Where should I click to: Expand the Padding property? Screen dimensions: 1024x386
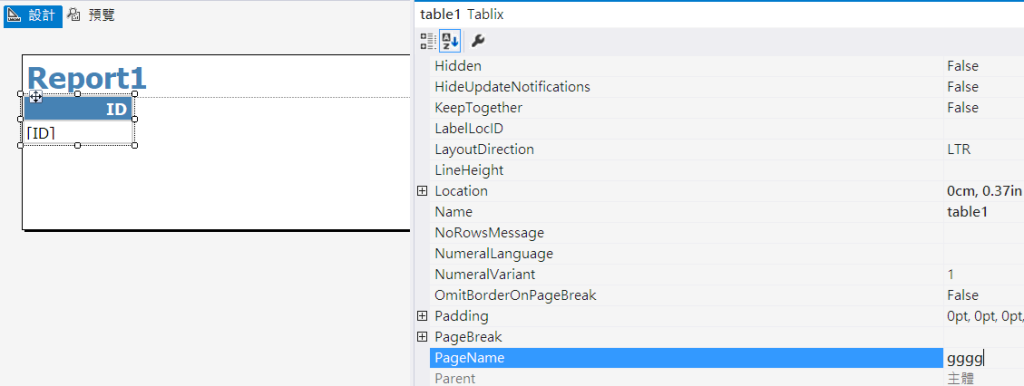422,316
